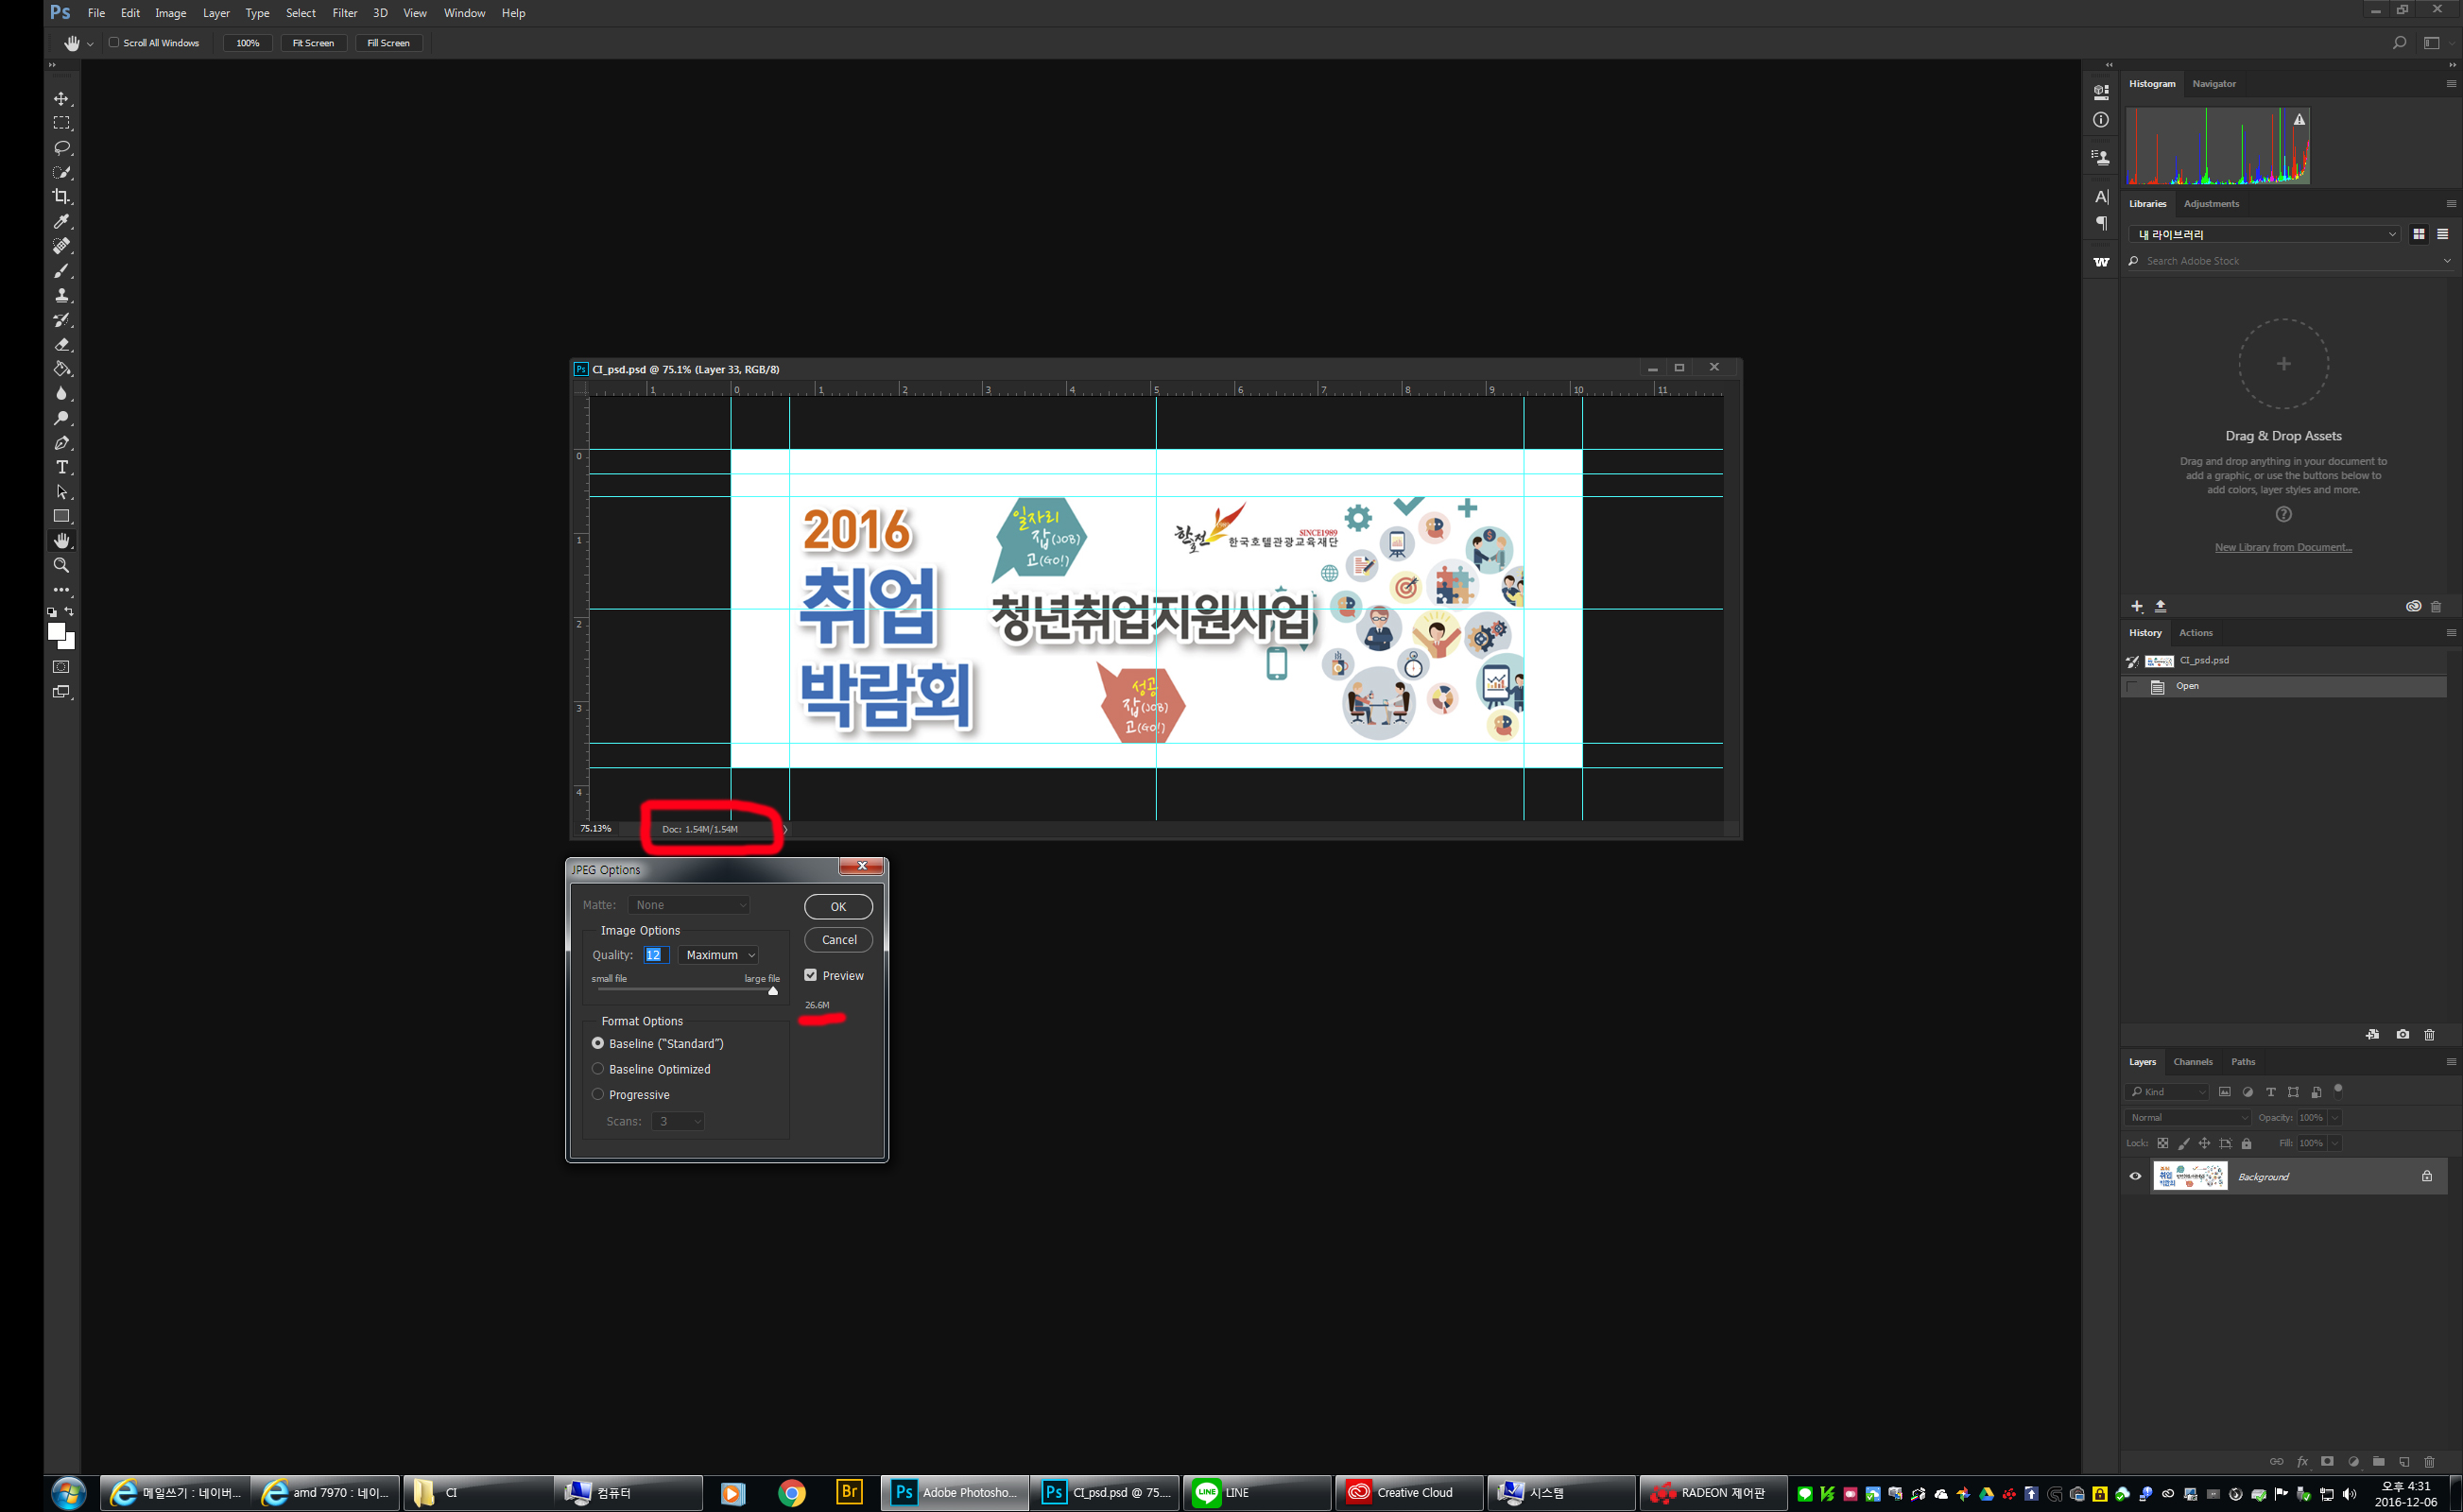The width and height of the screenshot is (2463, 1512).
Task: Toggle Lock transparent pixels in Layers panel
Action: [2162, 1143]
